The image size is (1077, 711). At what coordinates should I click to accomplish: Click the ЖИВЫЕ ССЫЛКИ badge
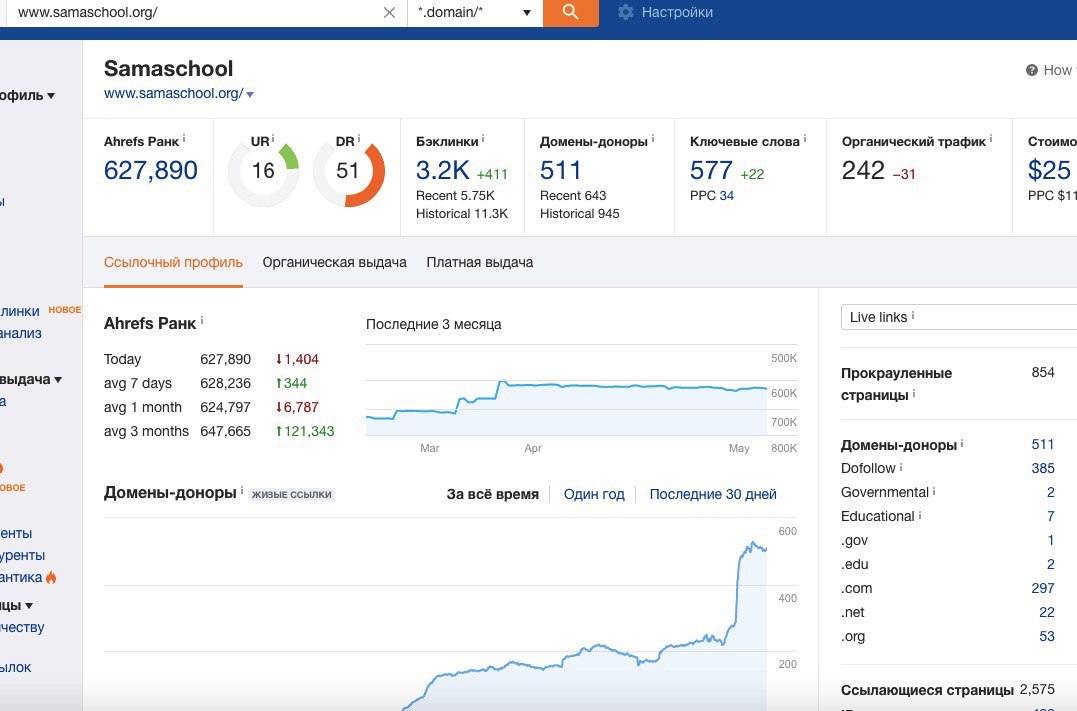(291, 495)
